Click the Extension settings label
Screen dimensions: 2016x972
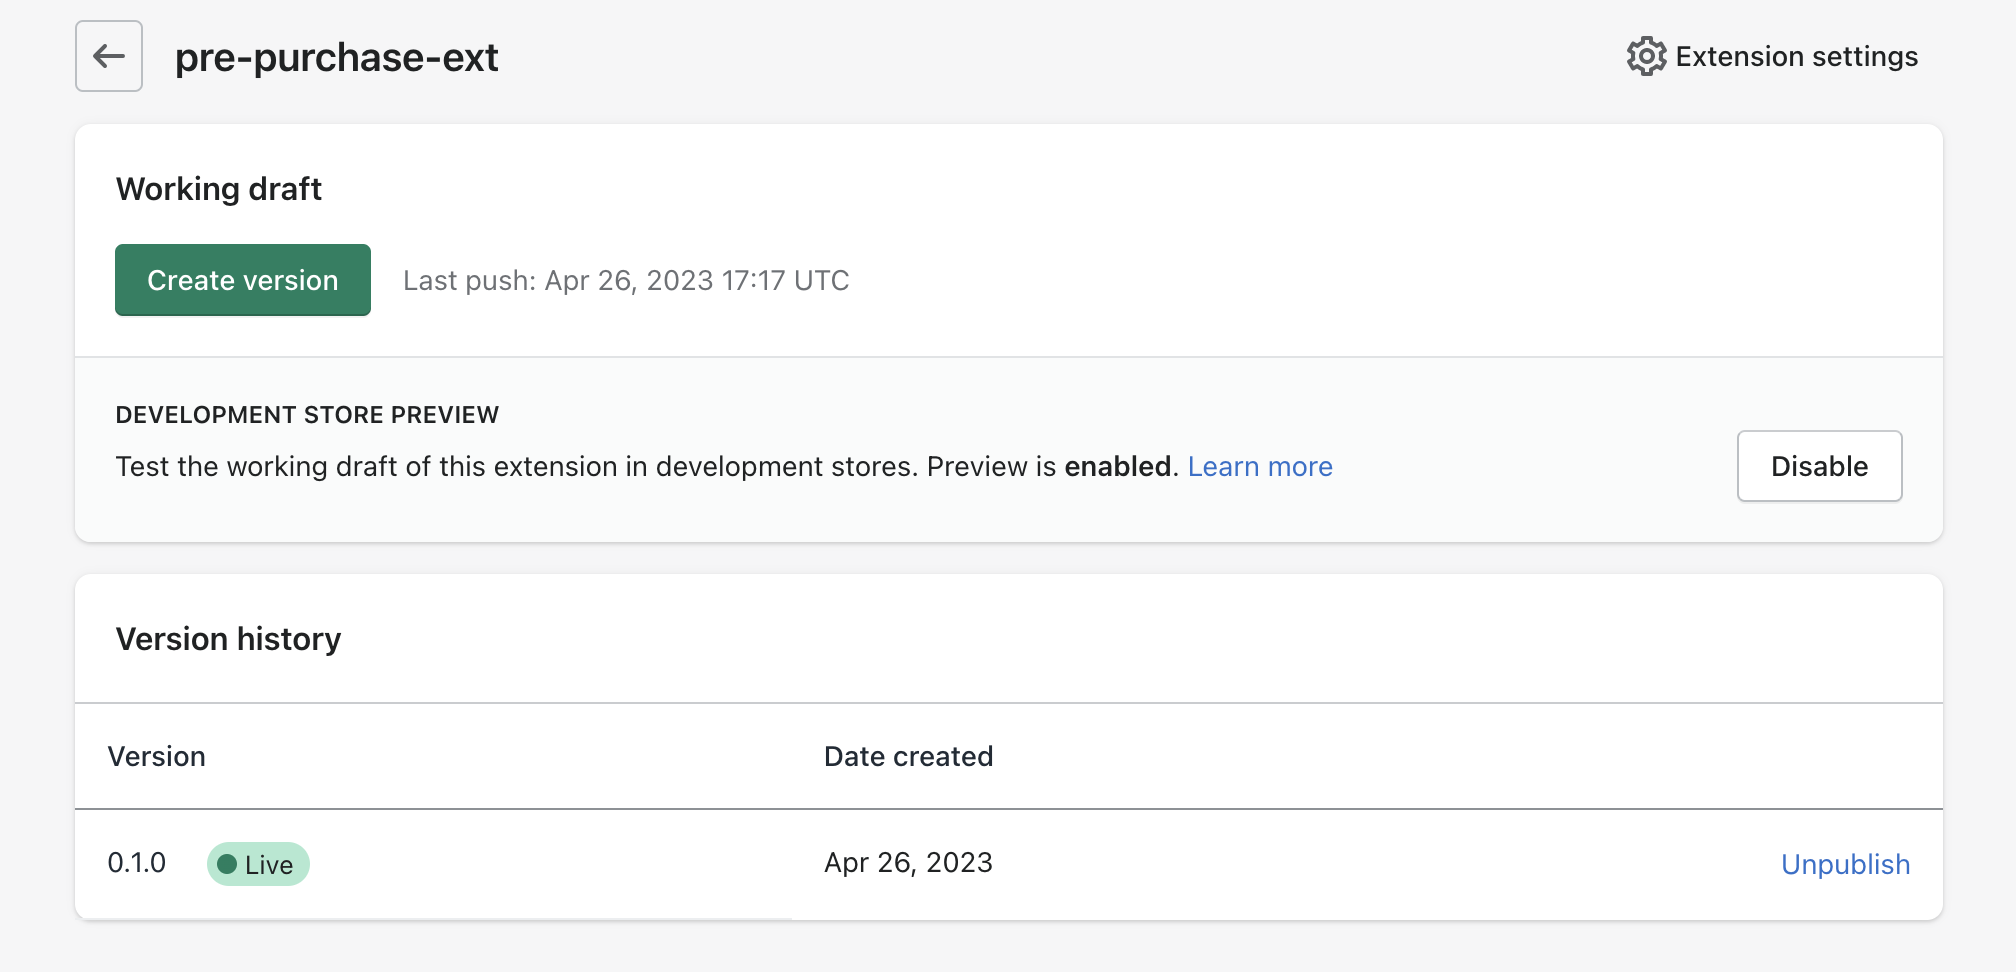pyautogui.click(x=1796, y=56)
